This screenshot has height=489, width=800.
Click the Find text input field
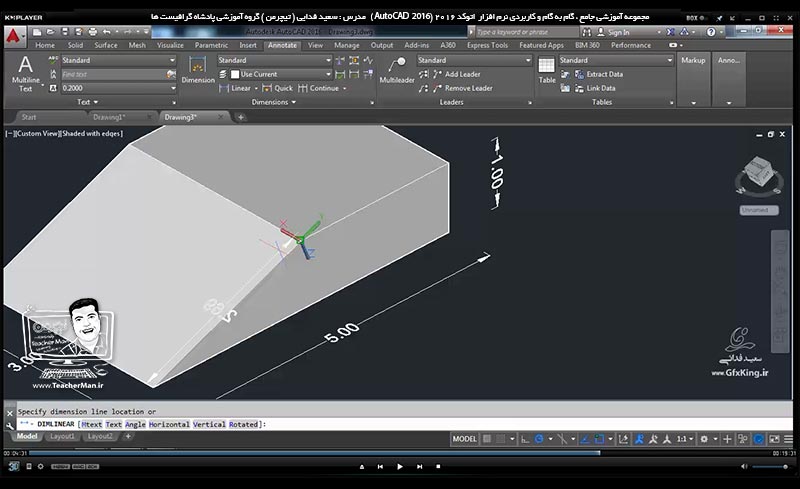pyautogui.click(x=113, y=75)
